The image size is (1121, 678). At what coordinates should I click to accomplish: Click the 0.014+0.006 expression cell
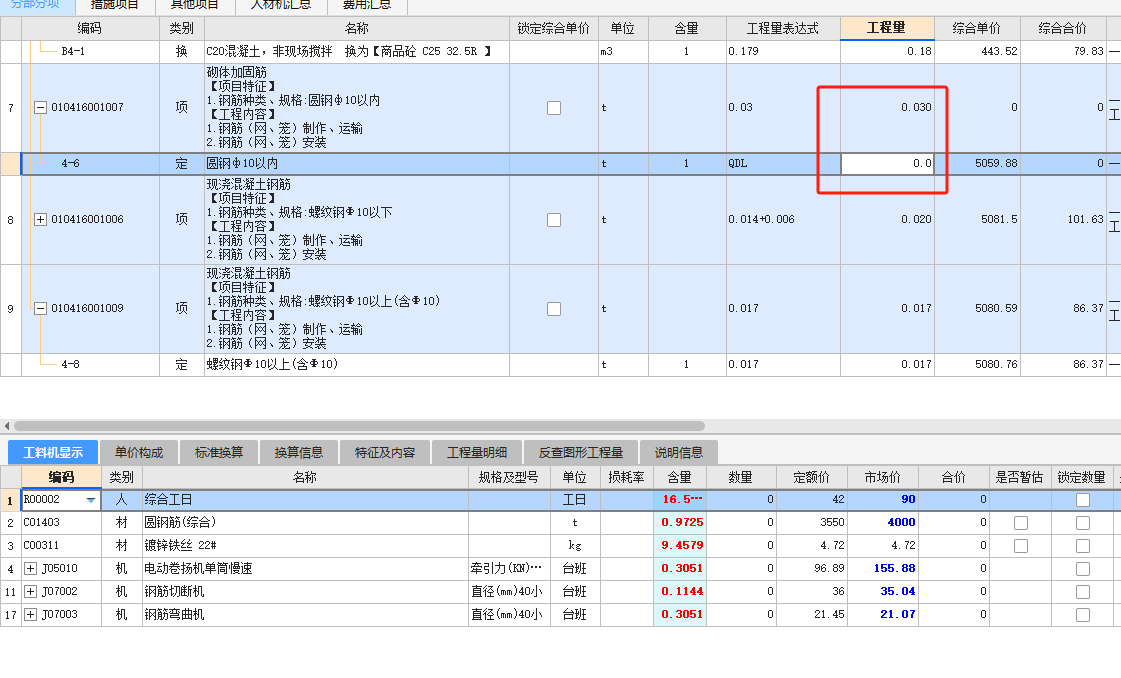[783, 220]
